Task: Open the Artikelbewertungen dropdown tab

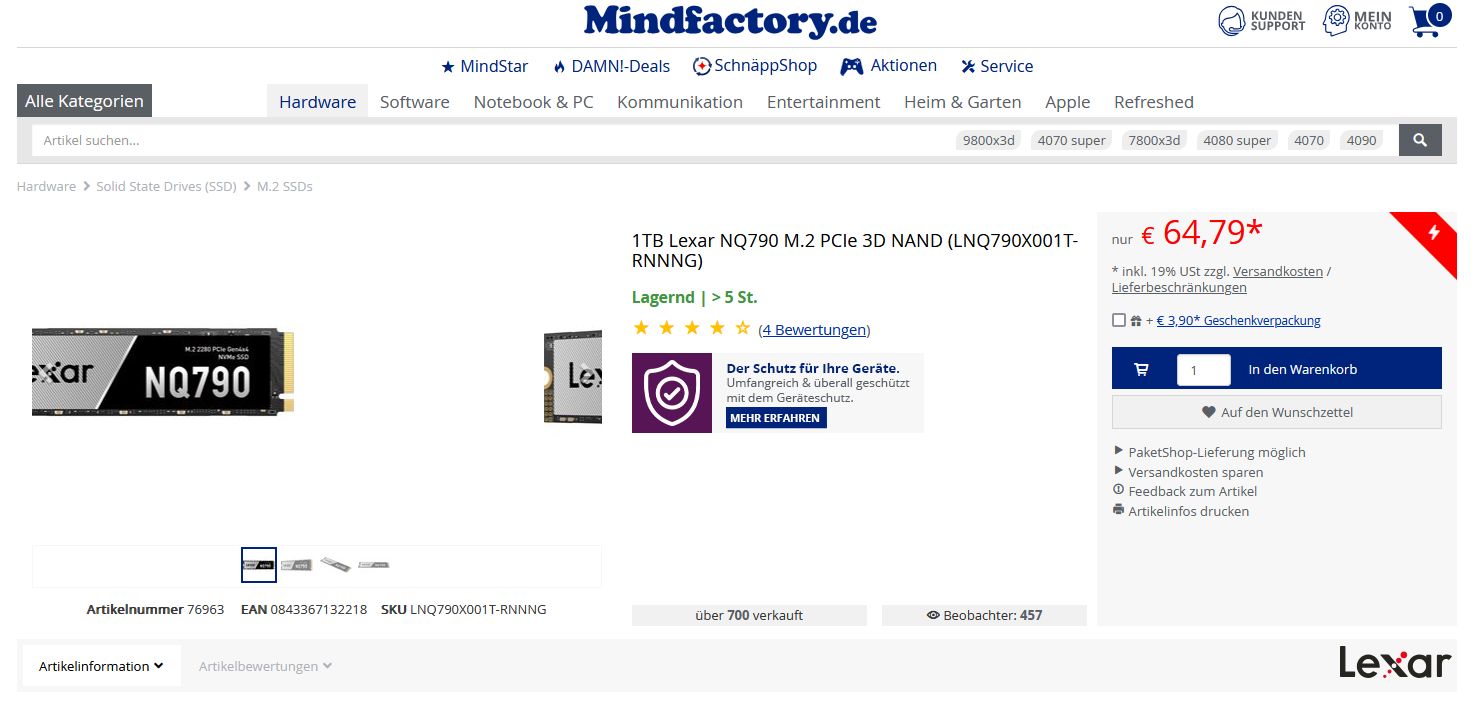Action: [265, 666]
